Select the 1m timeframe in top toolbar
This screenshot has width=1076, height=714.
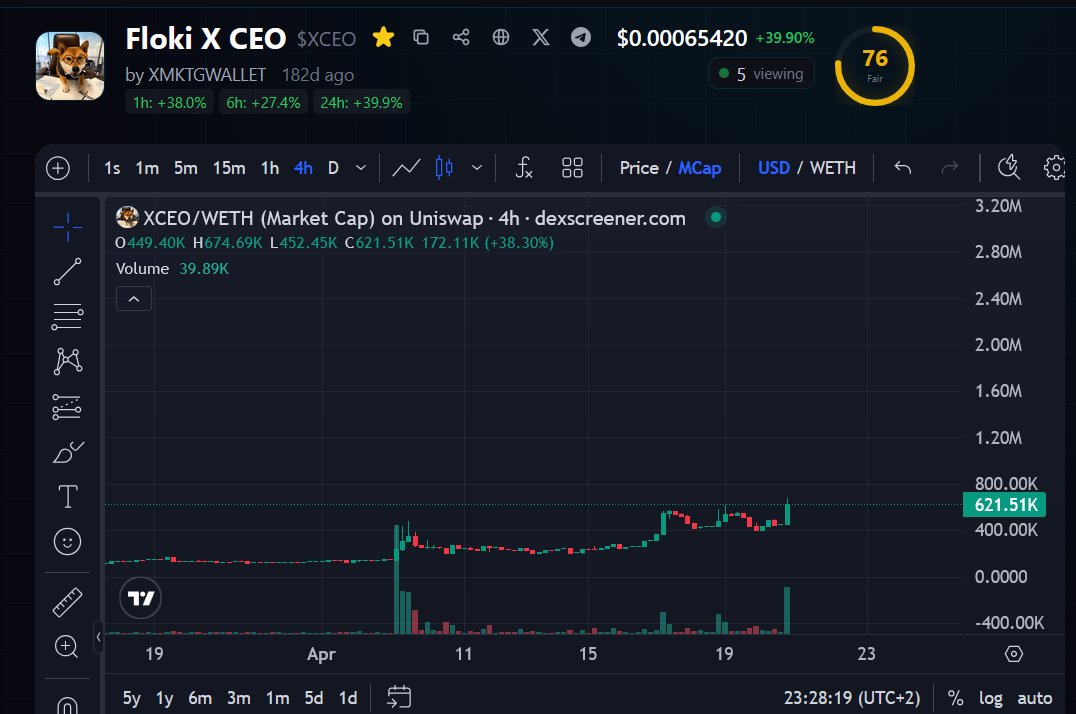point(147,168)
